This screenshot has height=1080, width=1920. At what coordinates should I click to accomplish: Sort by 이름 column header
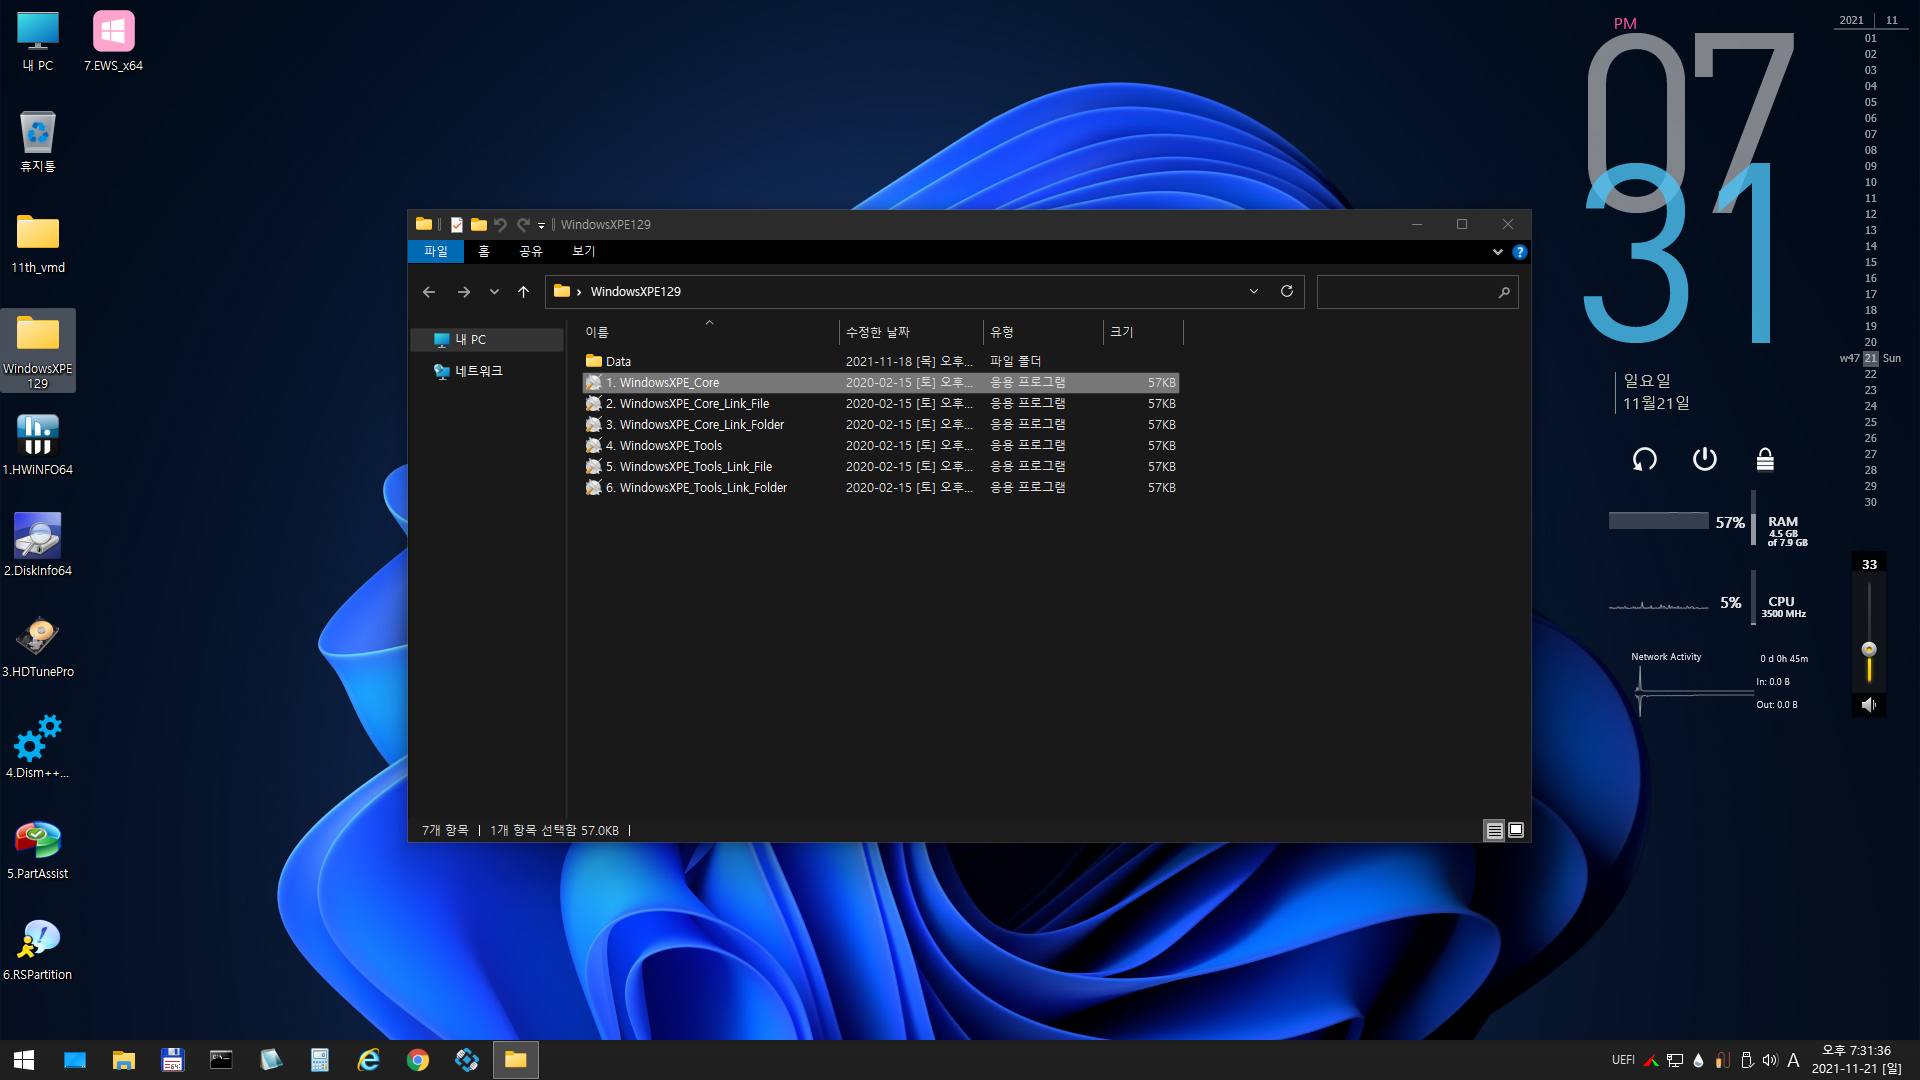click(x=709, y=332)
